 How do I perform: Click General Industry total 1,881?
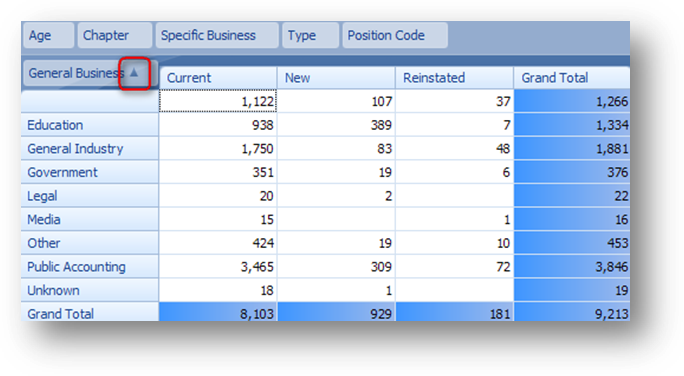[572, 149]
